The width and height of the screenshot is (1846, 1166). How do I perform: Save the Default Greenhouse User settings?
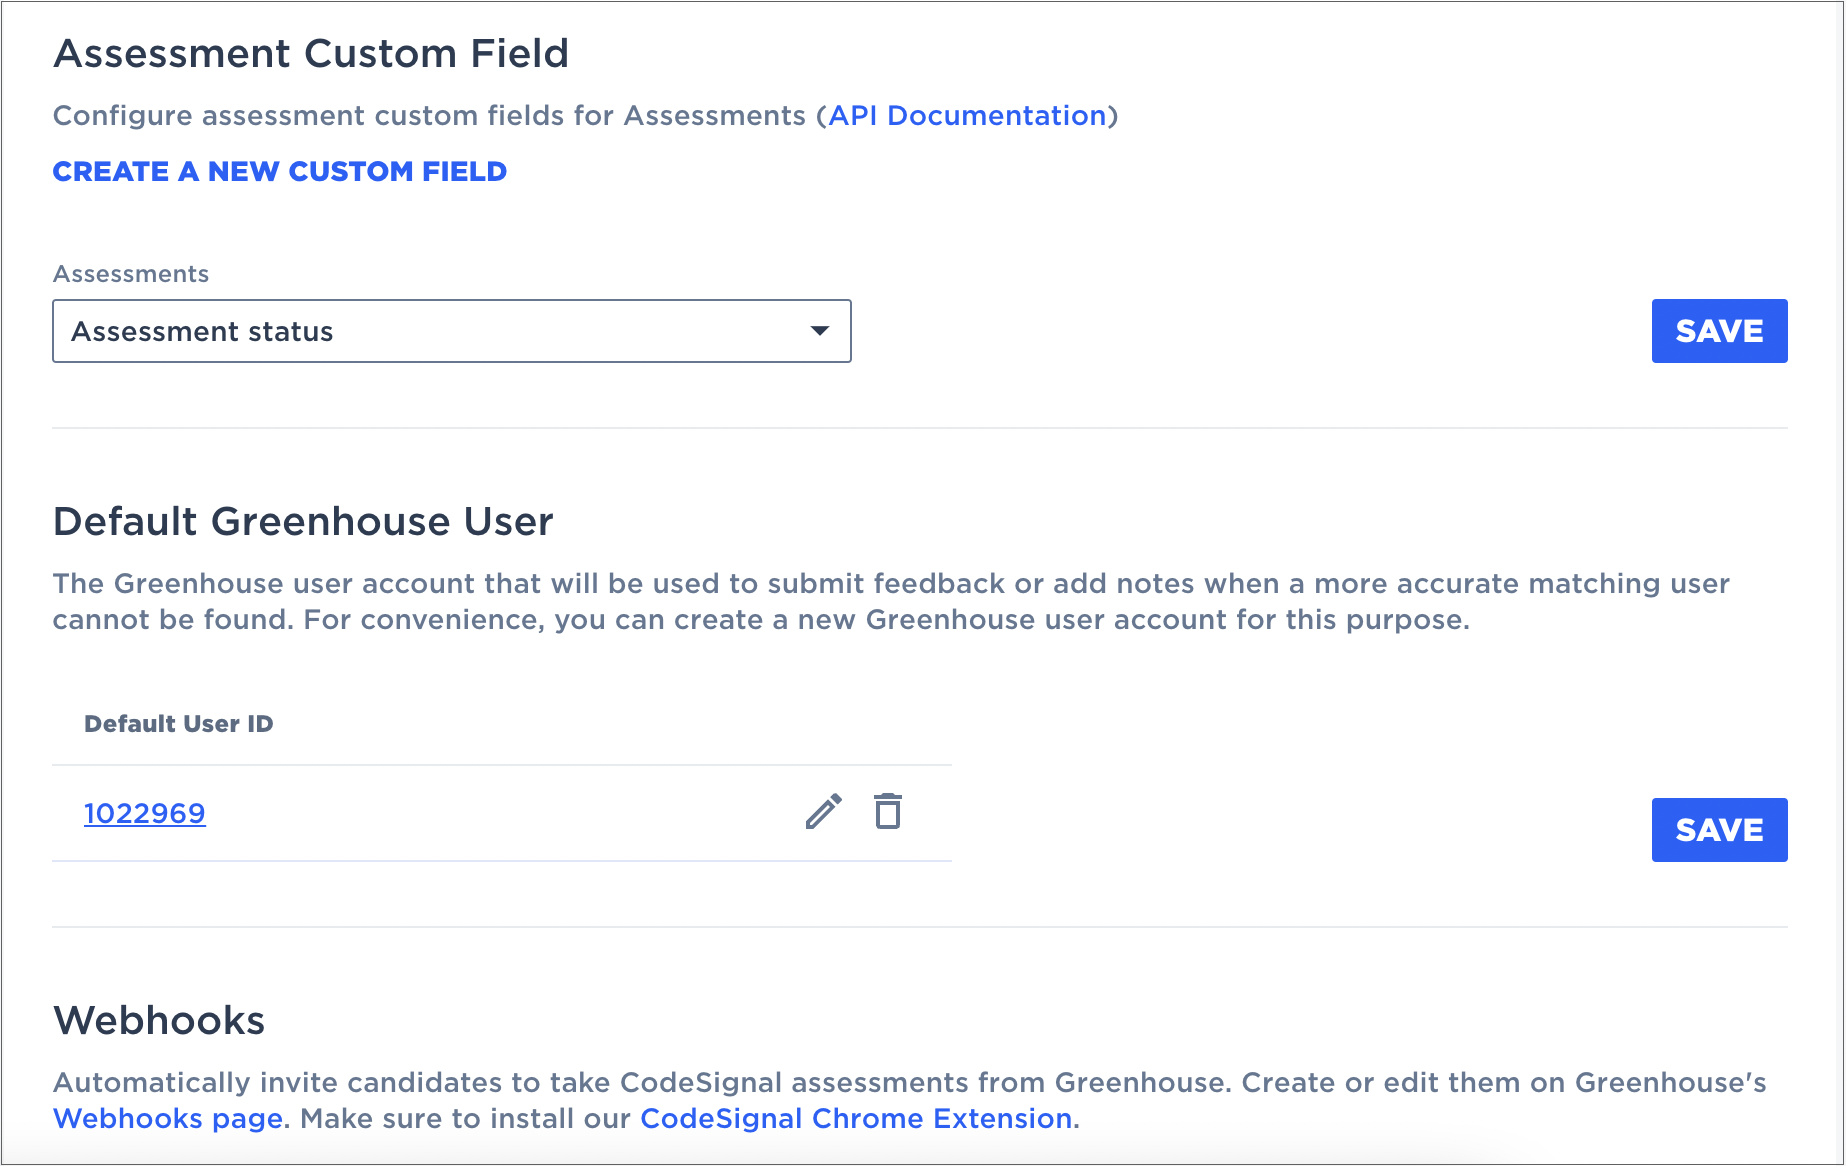pyautogui.click(x=1719, y=830)
